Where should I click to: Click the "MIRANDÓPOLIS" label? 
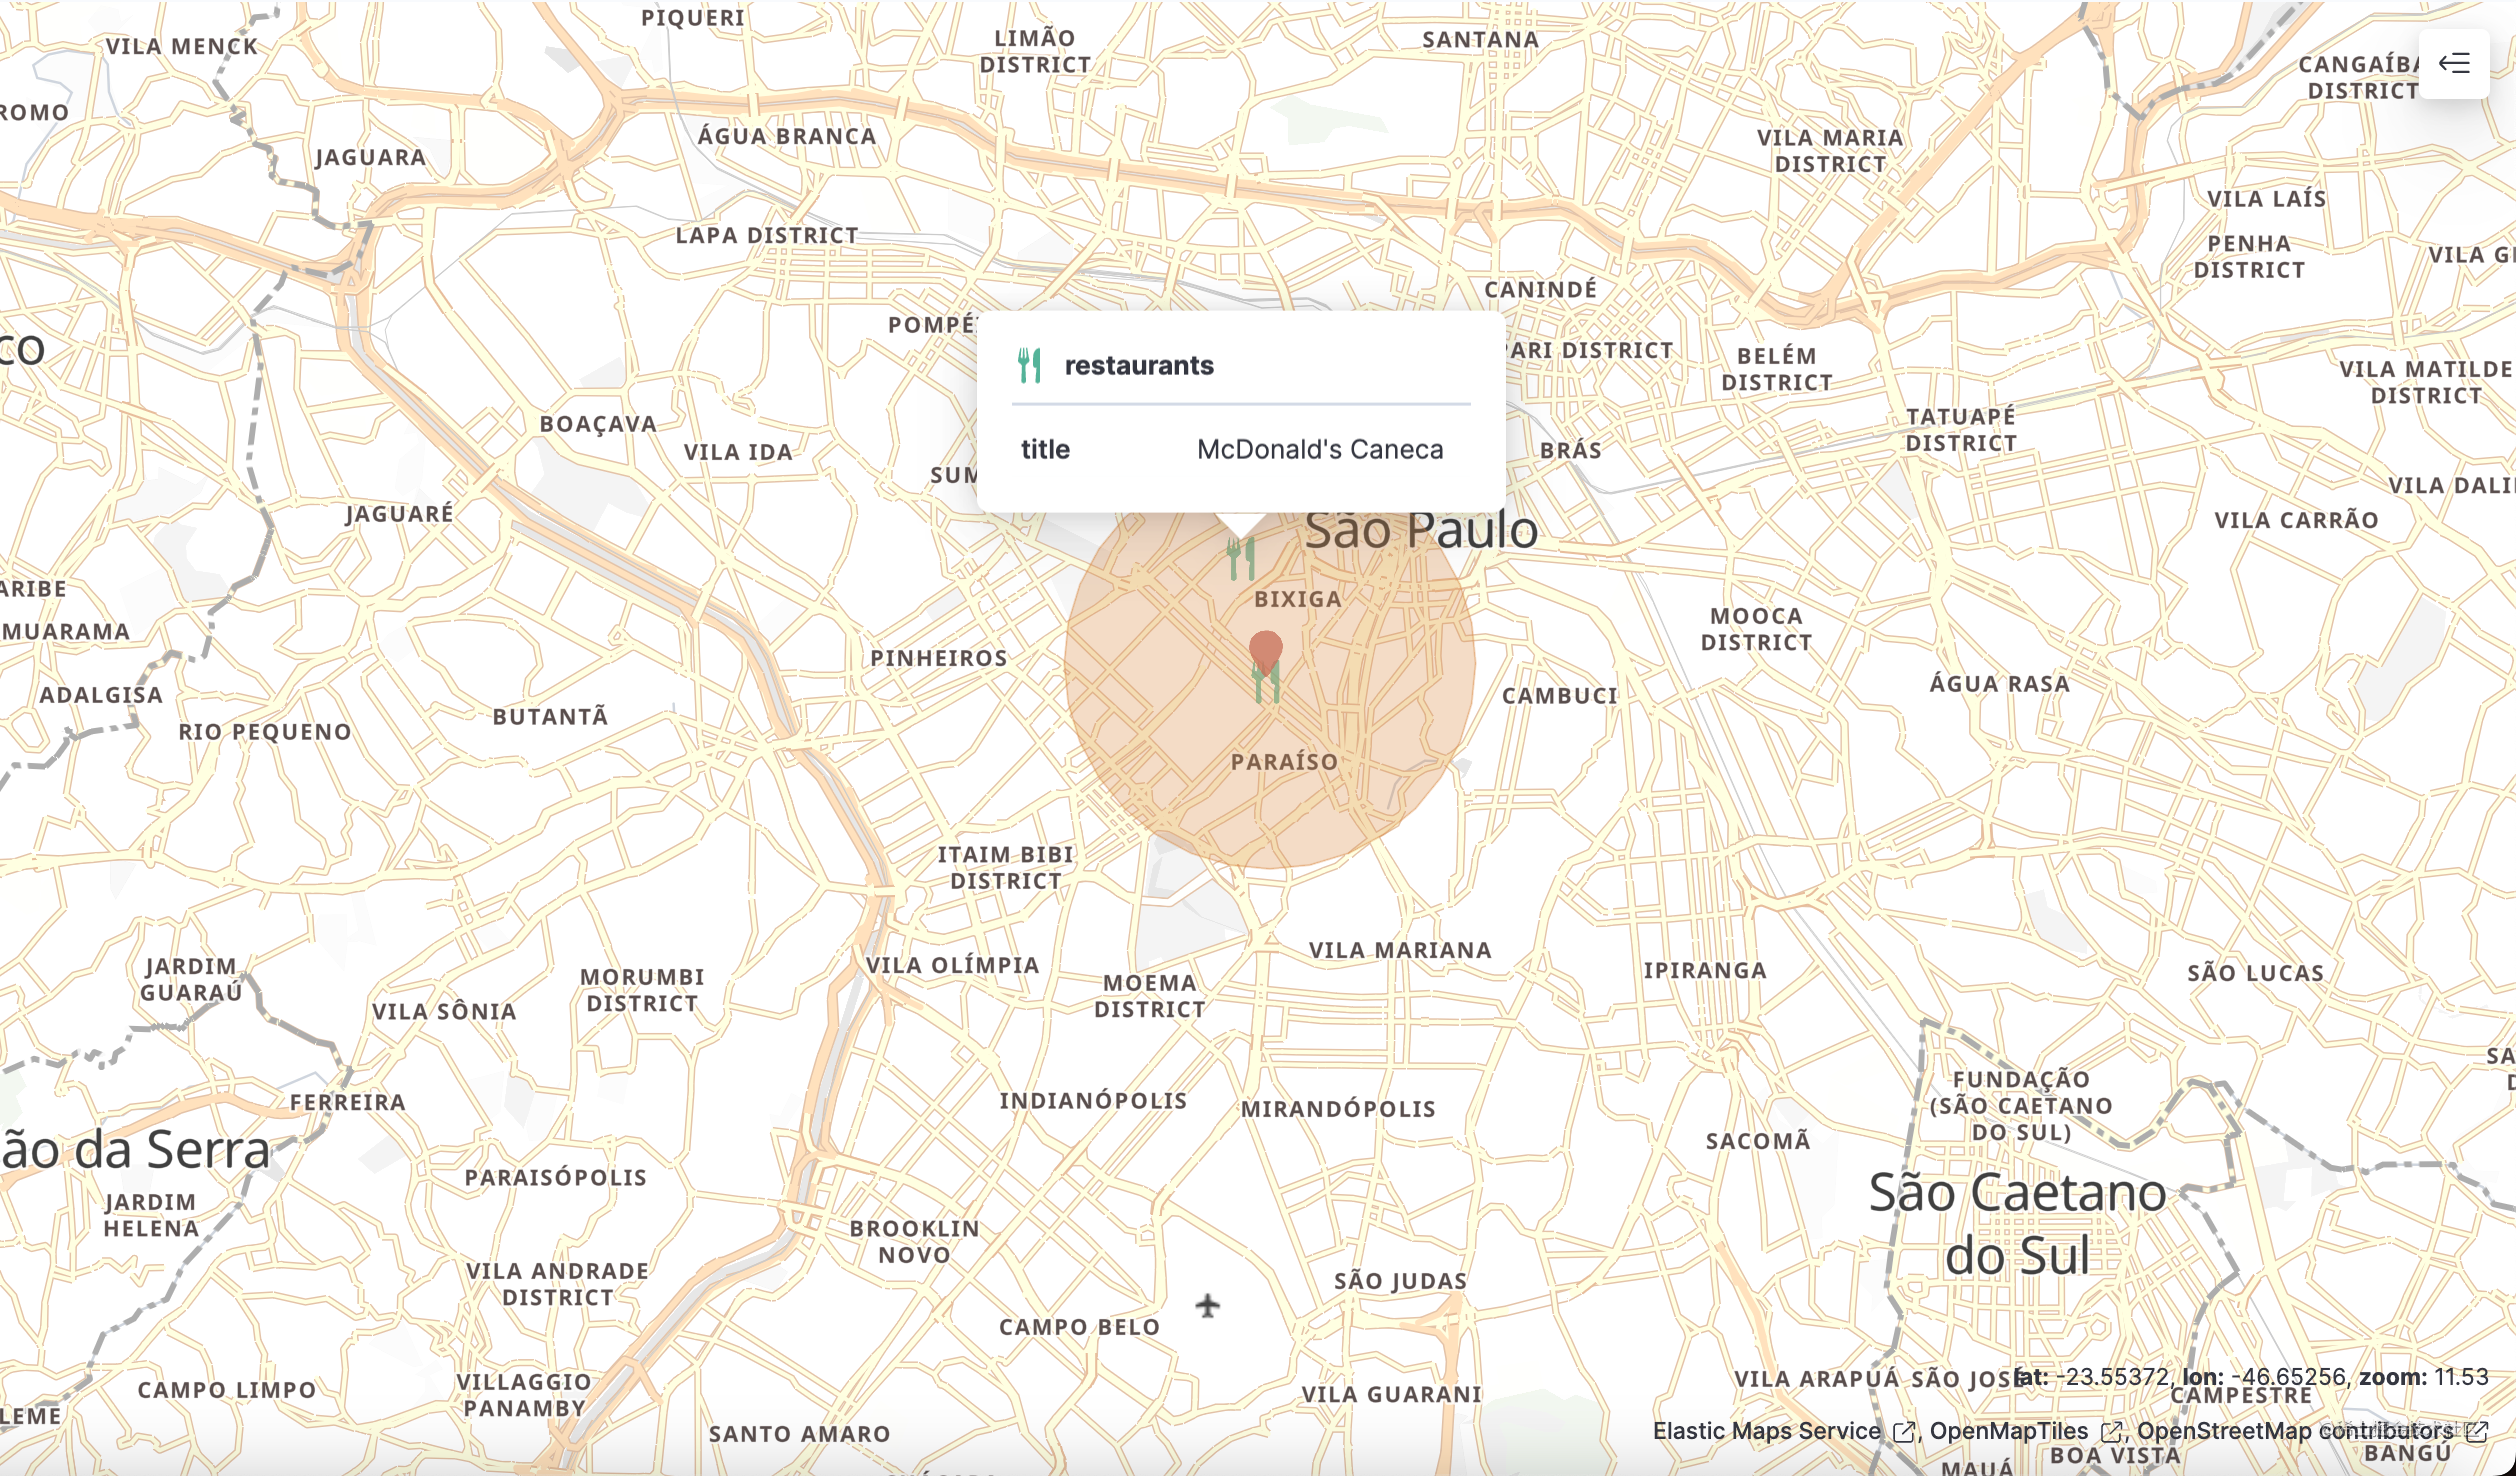(x=1338, y=1108)
